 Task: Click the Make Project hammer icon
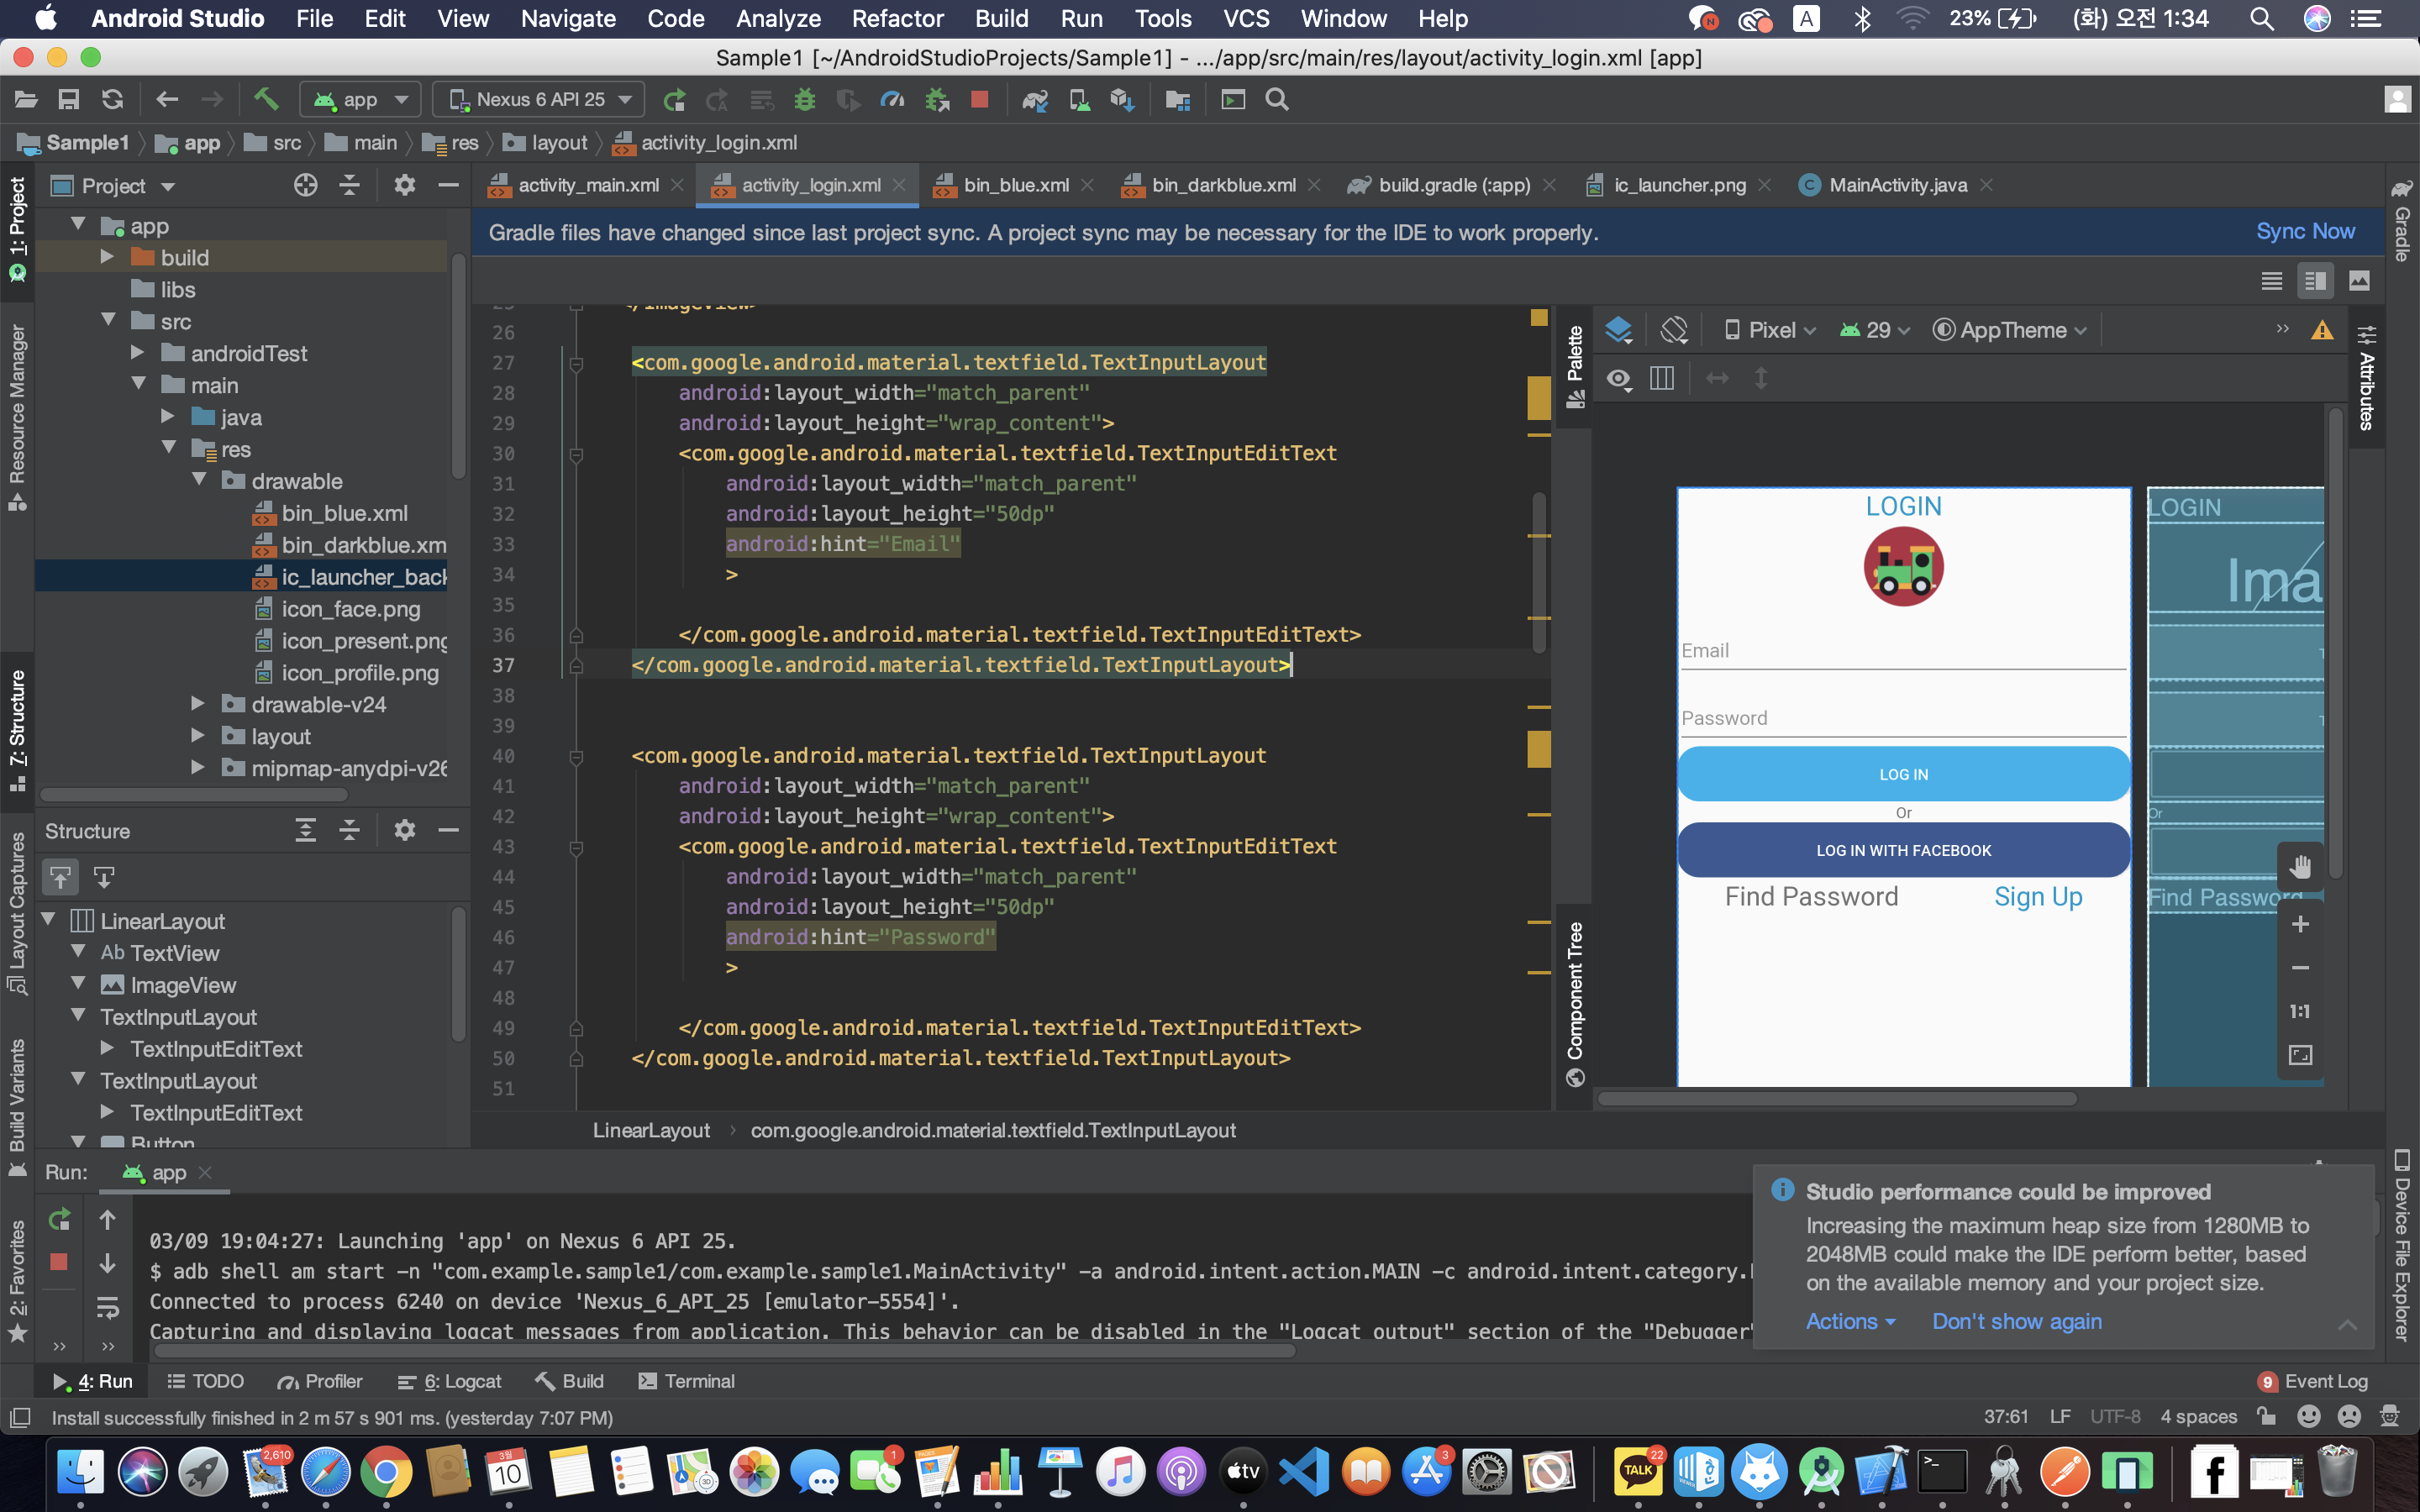tap(265, 99)
